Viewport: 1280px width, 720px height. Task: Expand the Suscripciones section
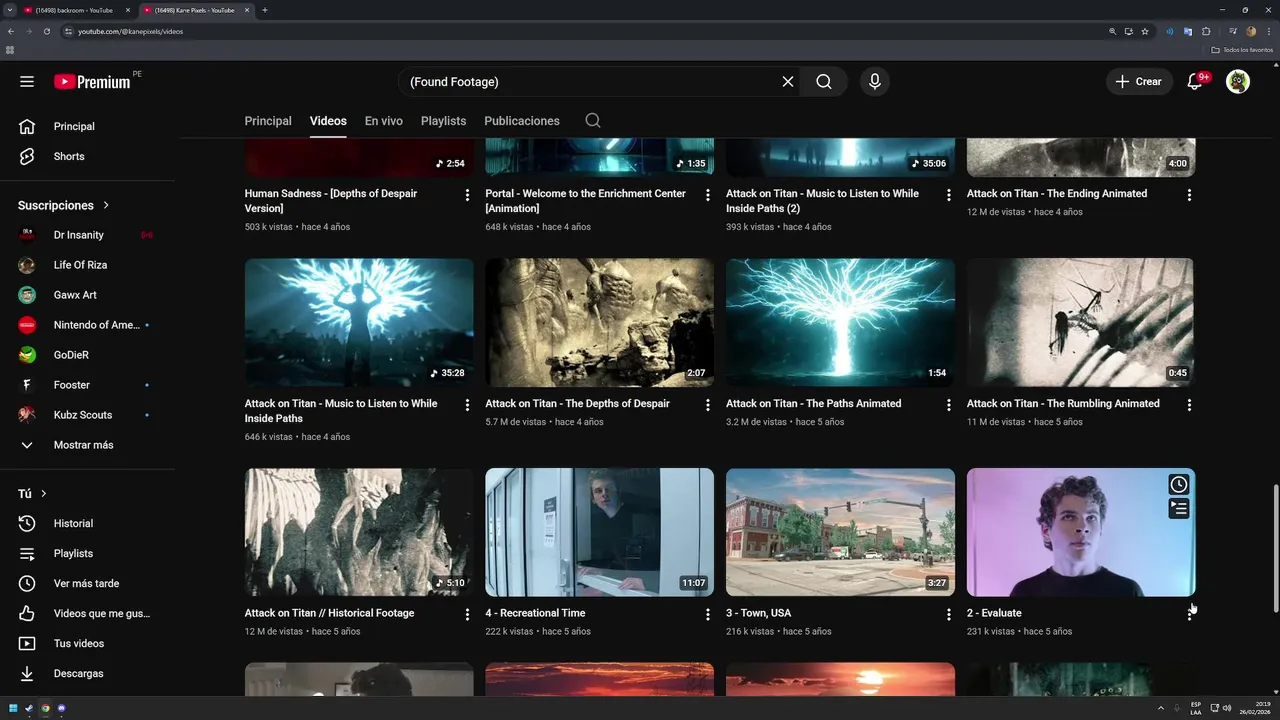pos(63,205)
